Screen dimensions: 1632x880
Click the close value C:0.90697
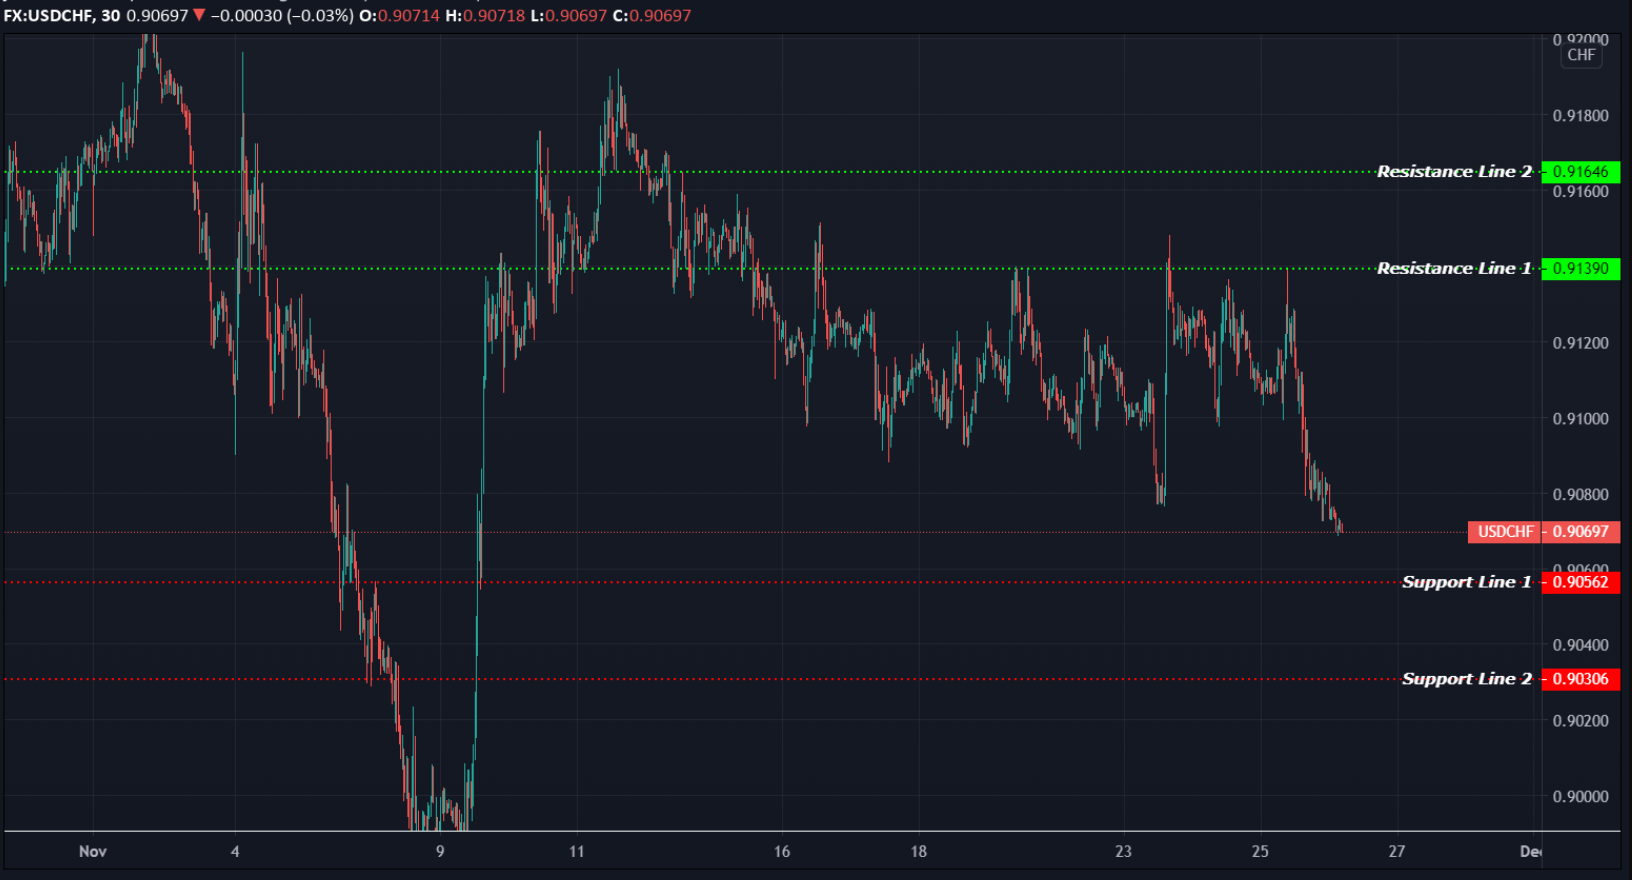pos(652,16)
